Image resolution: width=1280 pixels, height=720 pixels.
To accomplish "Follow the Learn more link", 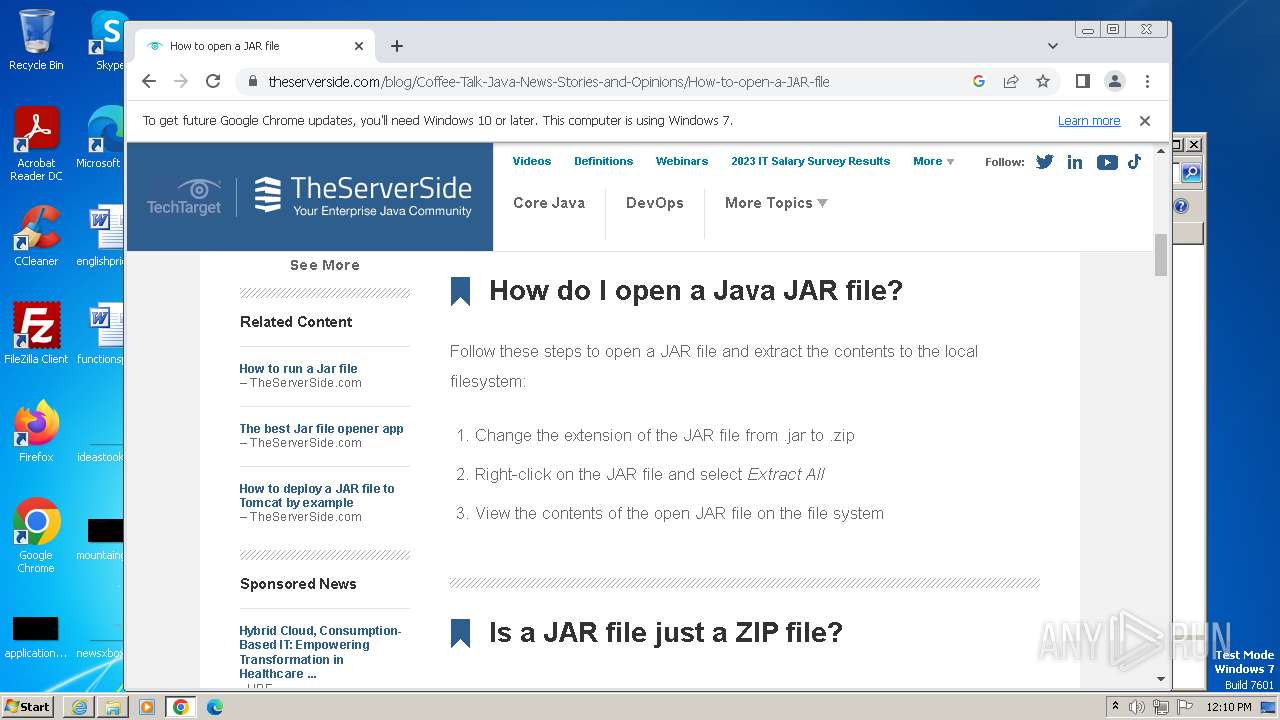I will tap(1089, 121).
